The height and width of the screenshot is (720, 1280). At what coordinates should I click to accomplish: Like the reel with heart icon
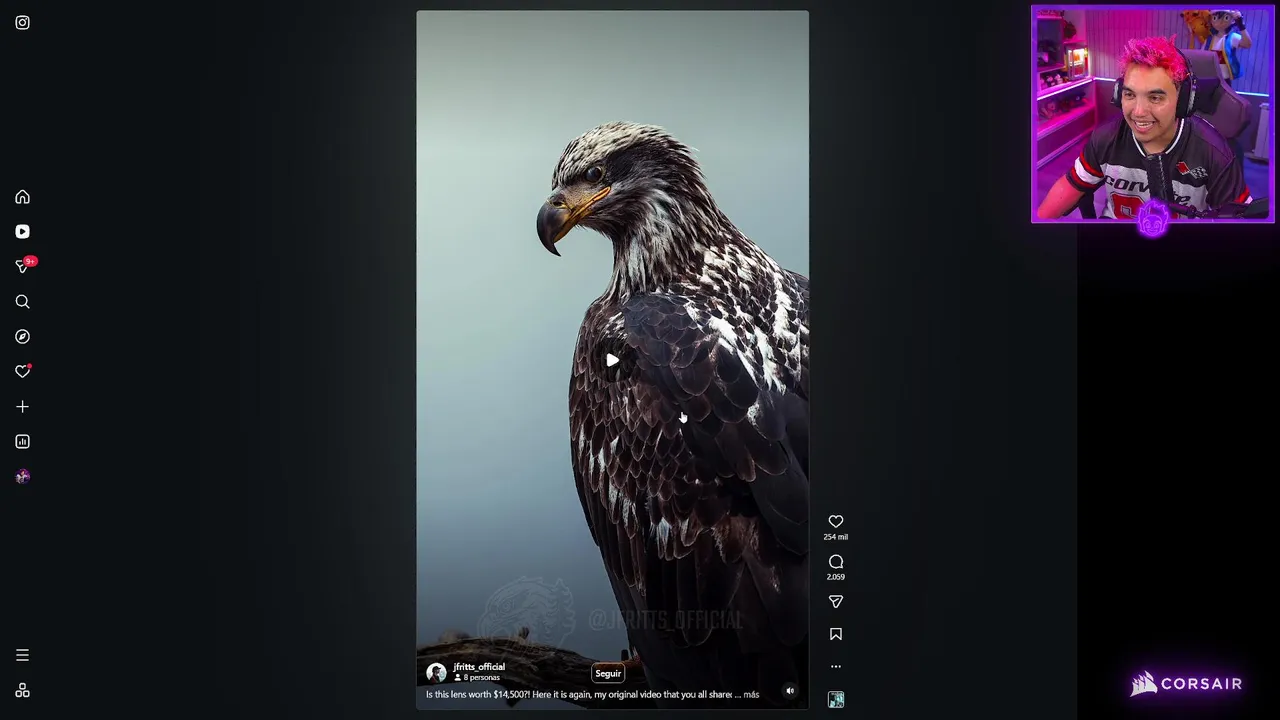(836, 521)
